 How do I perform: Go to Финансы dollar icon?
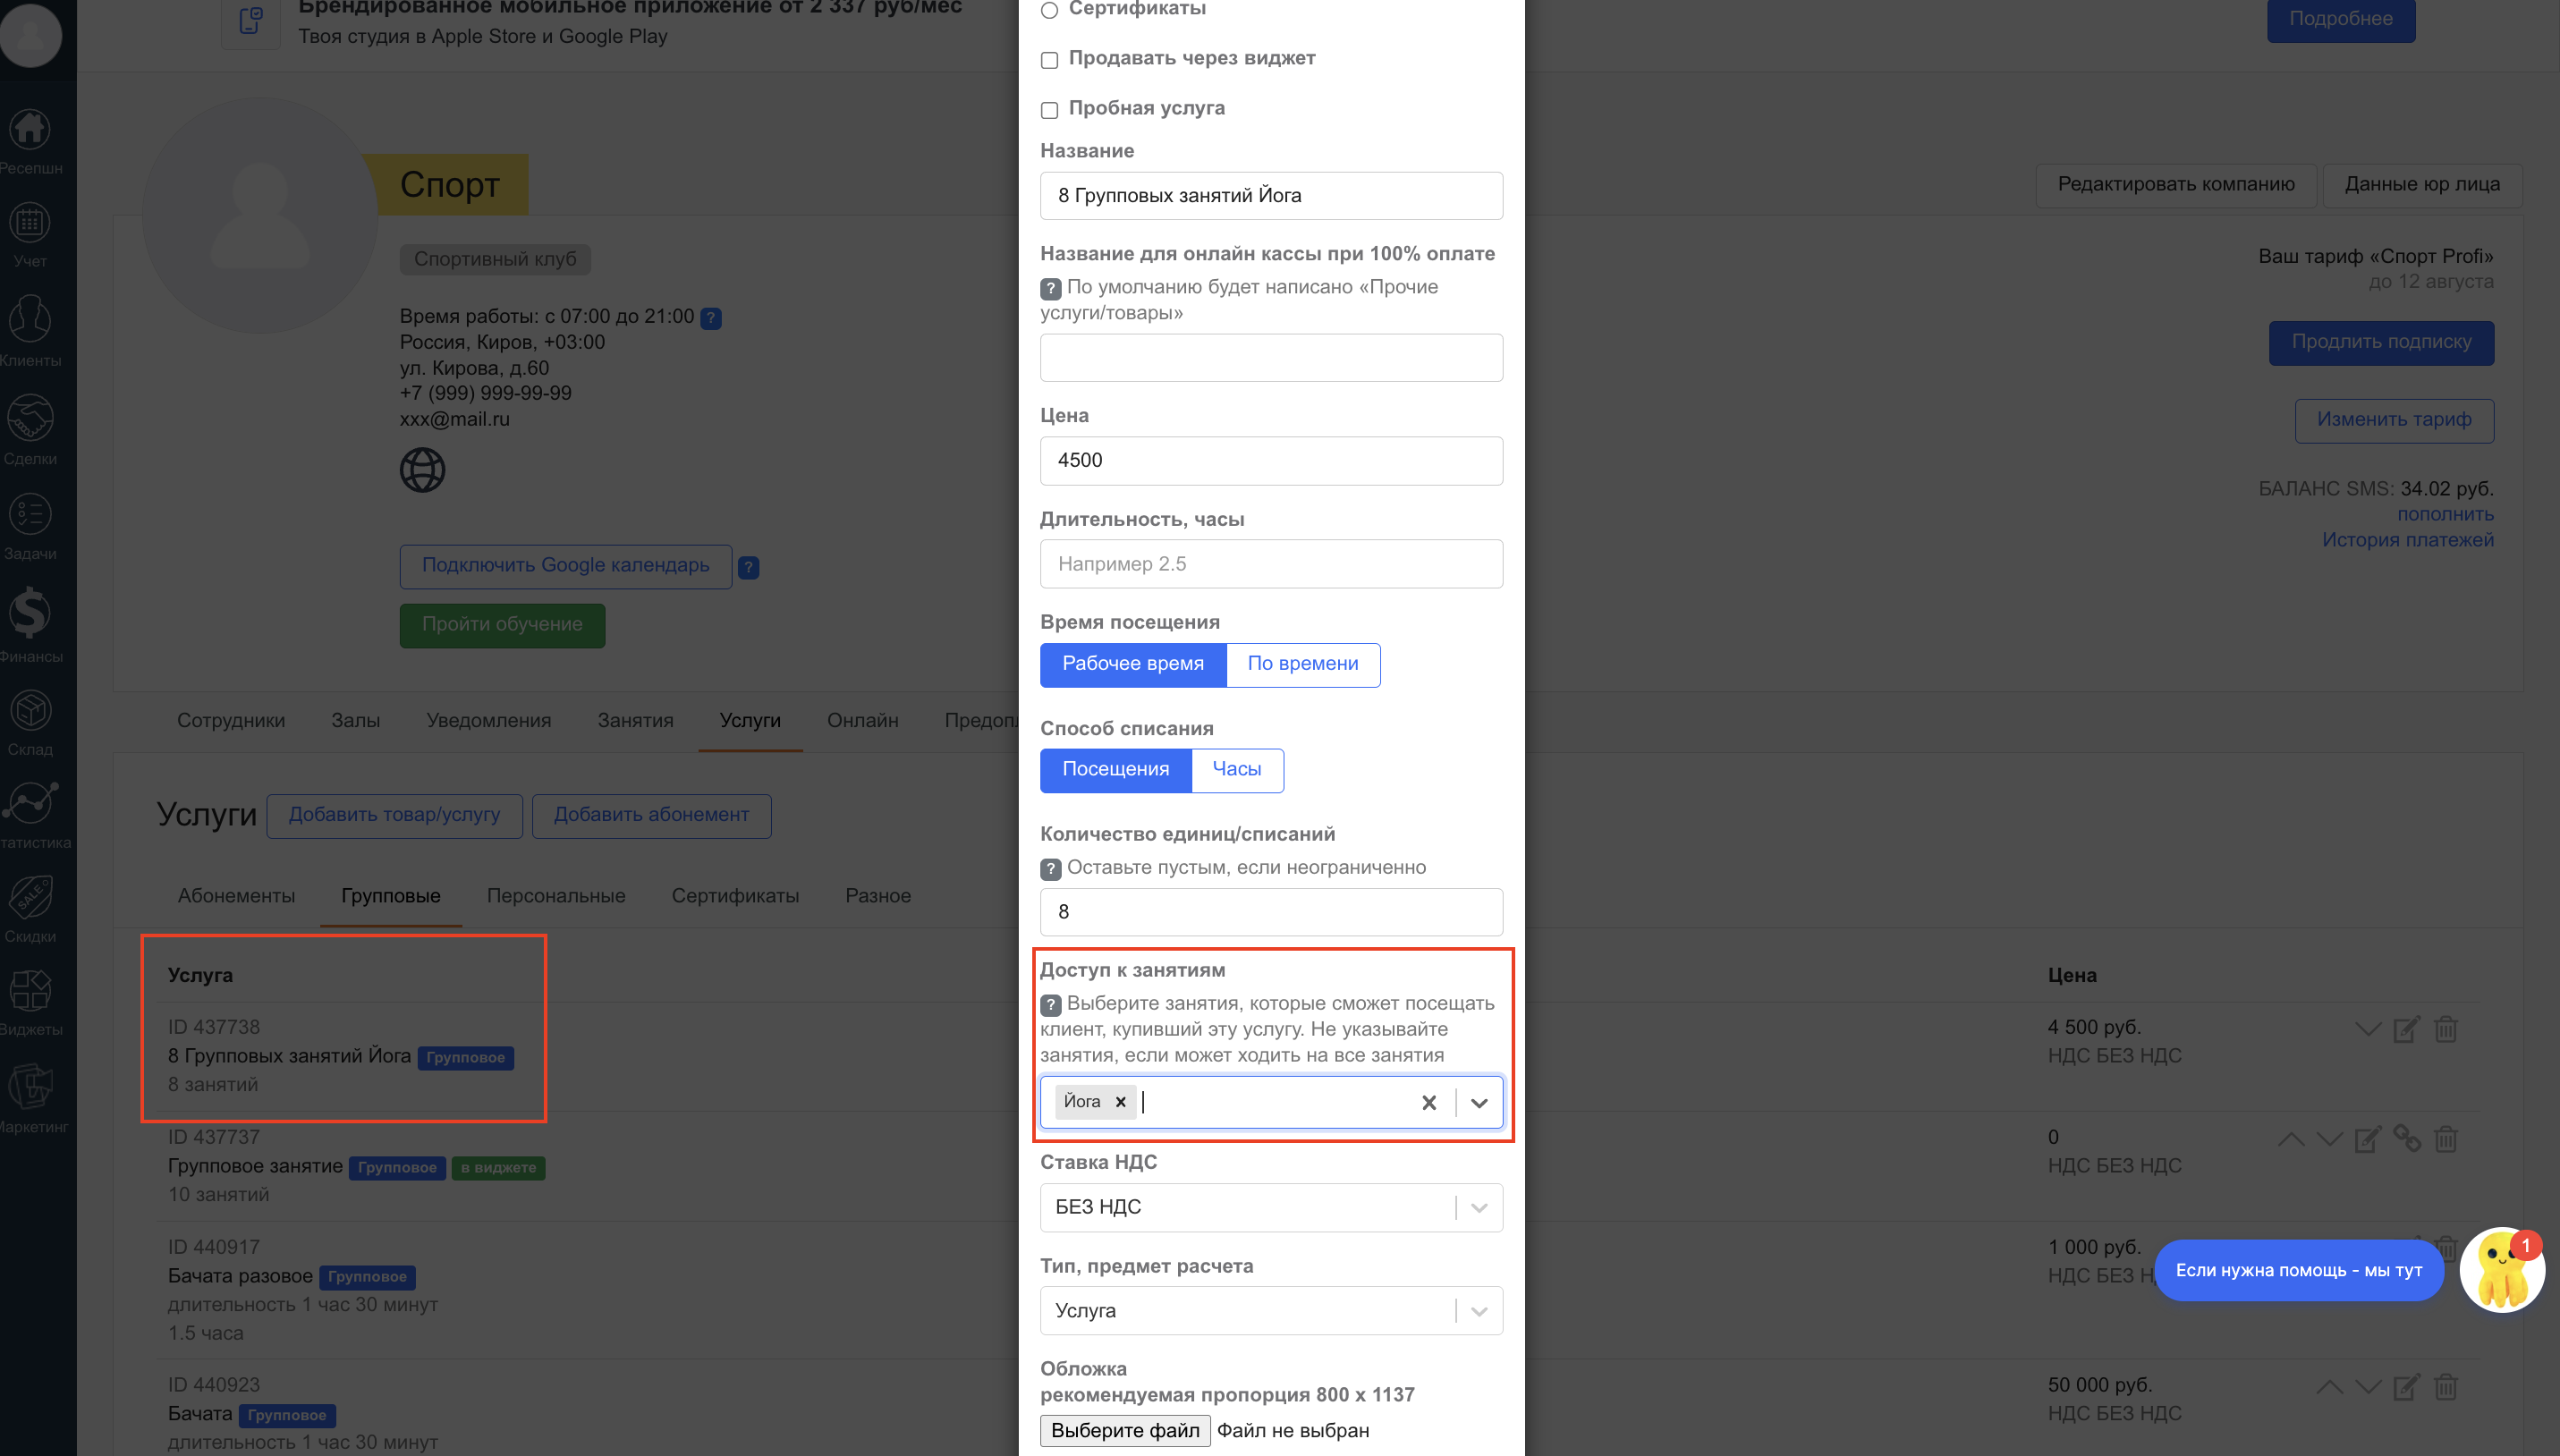pyautogui.click(x=30, y=613)
